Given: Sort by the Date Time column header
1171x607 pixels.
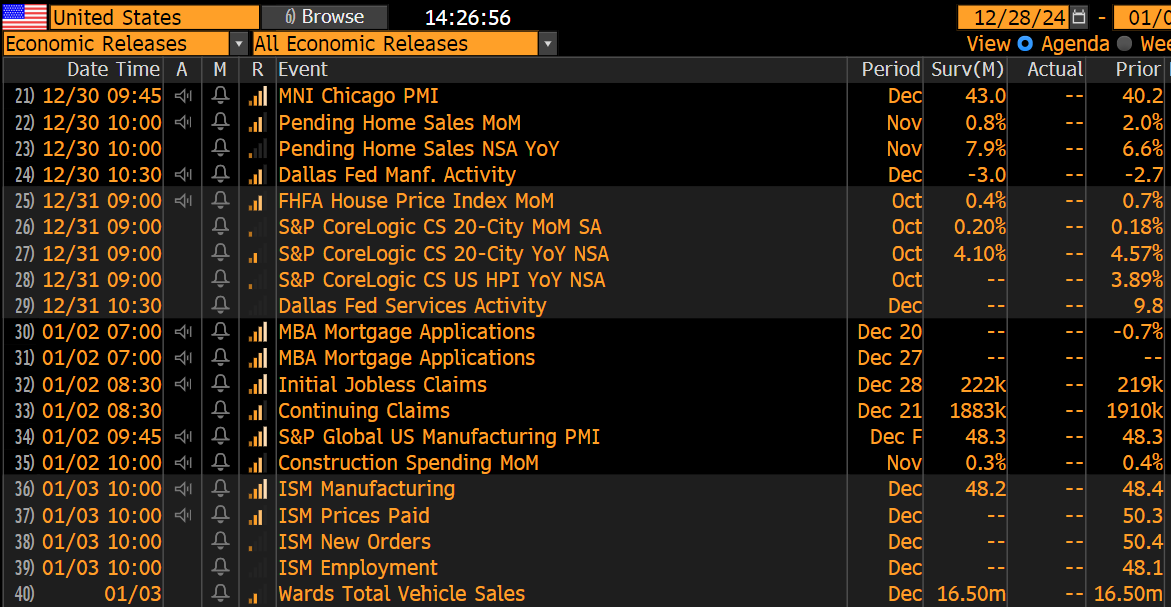Looking at the screenshot, I should [114, 69].
